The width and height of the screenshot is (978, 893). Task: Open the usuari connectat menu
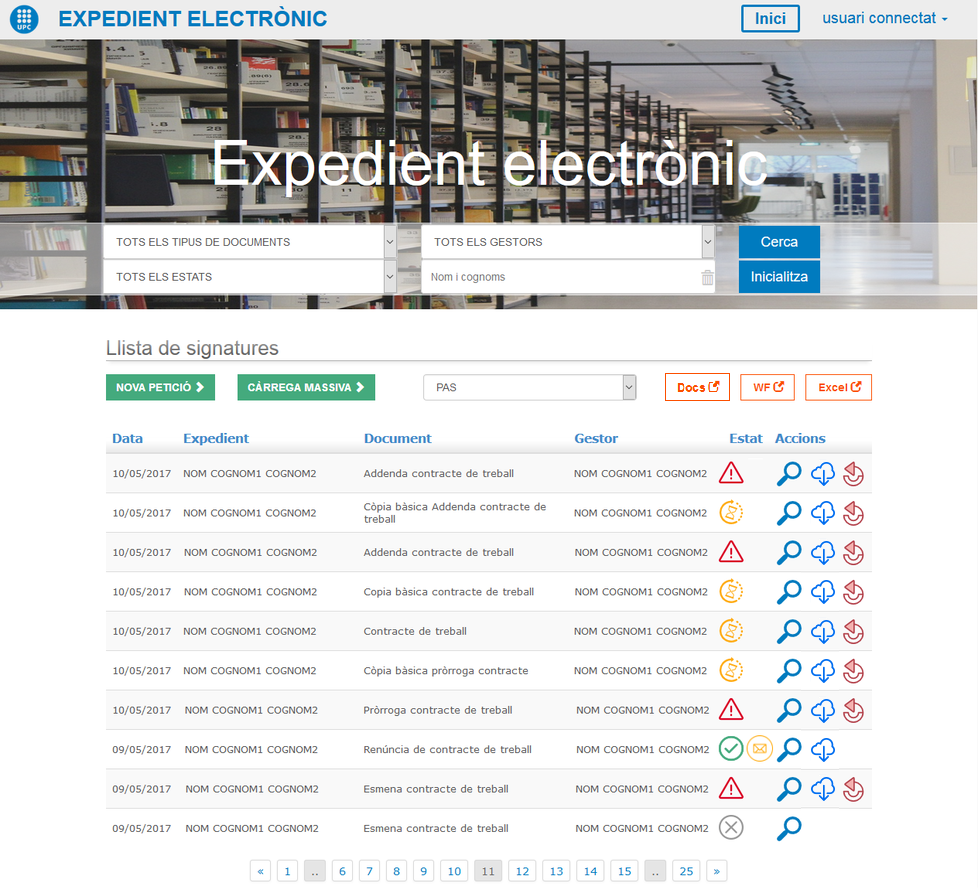[x=884, y=19]
